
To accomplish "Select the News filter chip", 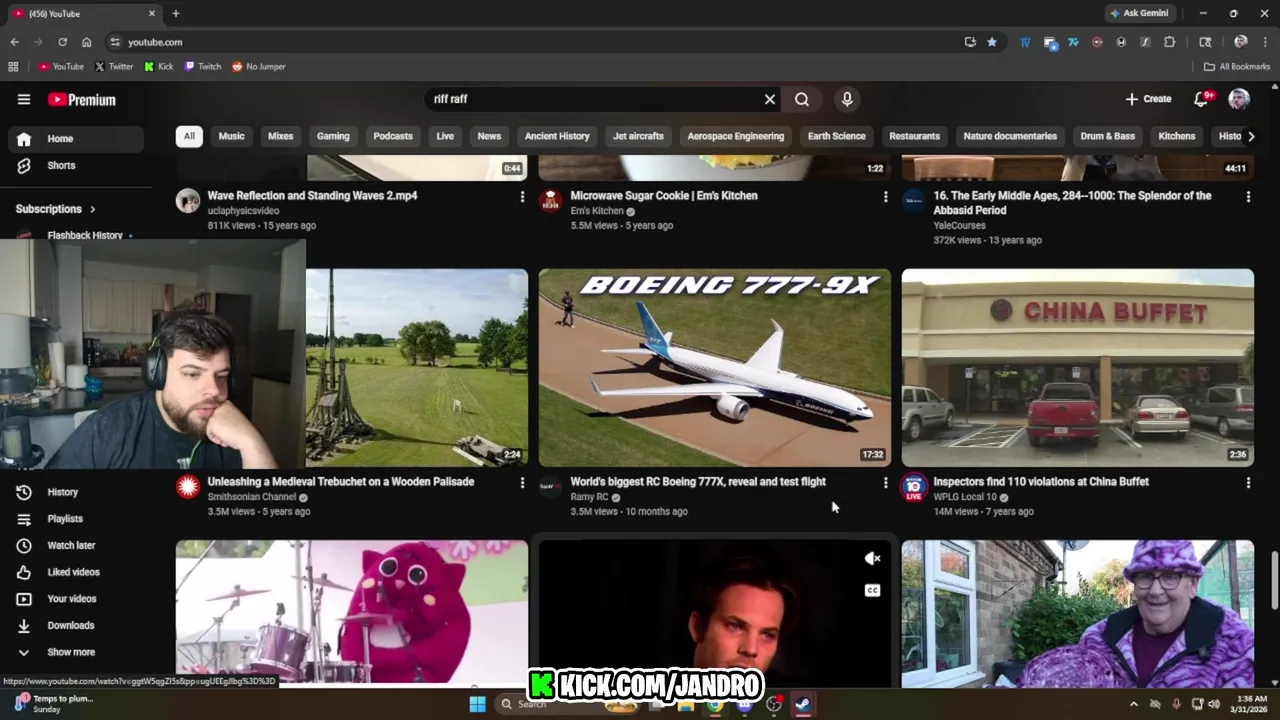I will click(489, 136).
